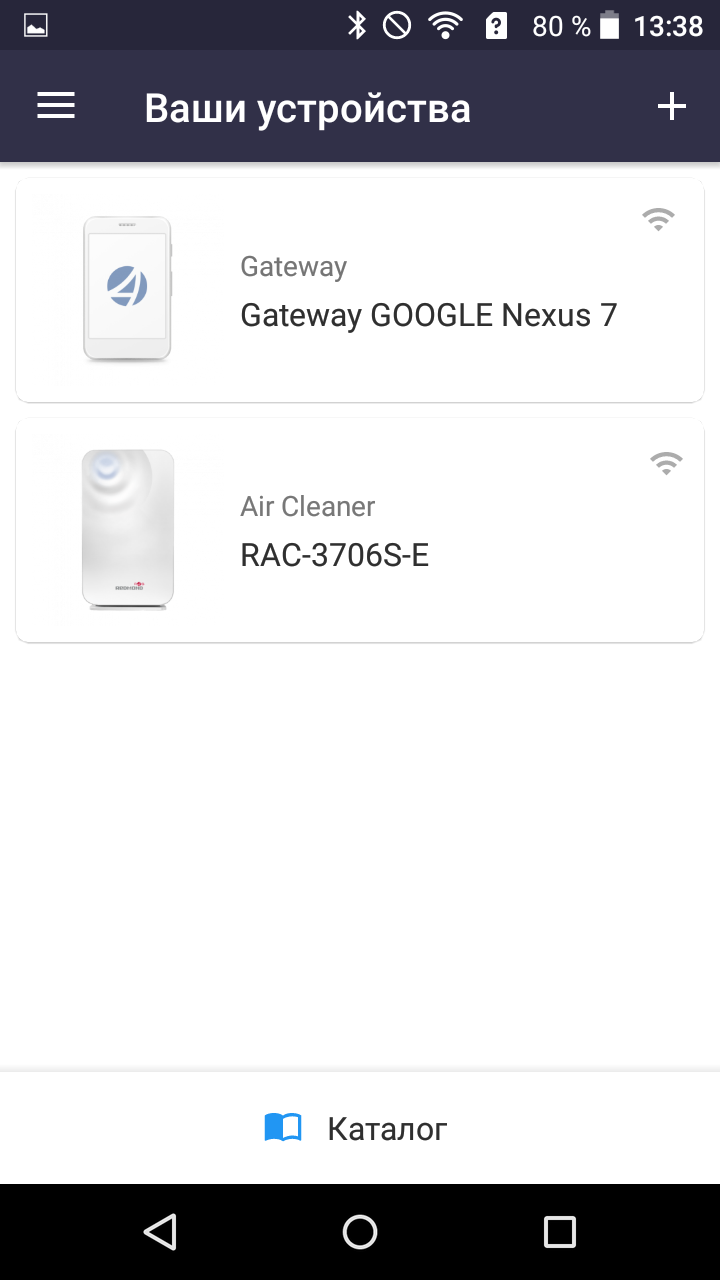Open the hamburger navigation menu

tap(56, 107)
